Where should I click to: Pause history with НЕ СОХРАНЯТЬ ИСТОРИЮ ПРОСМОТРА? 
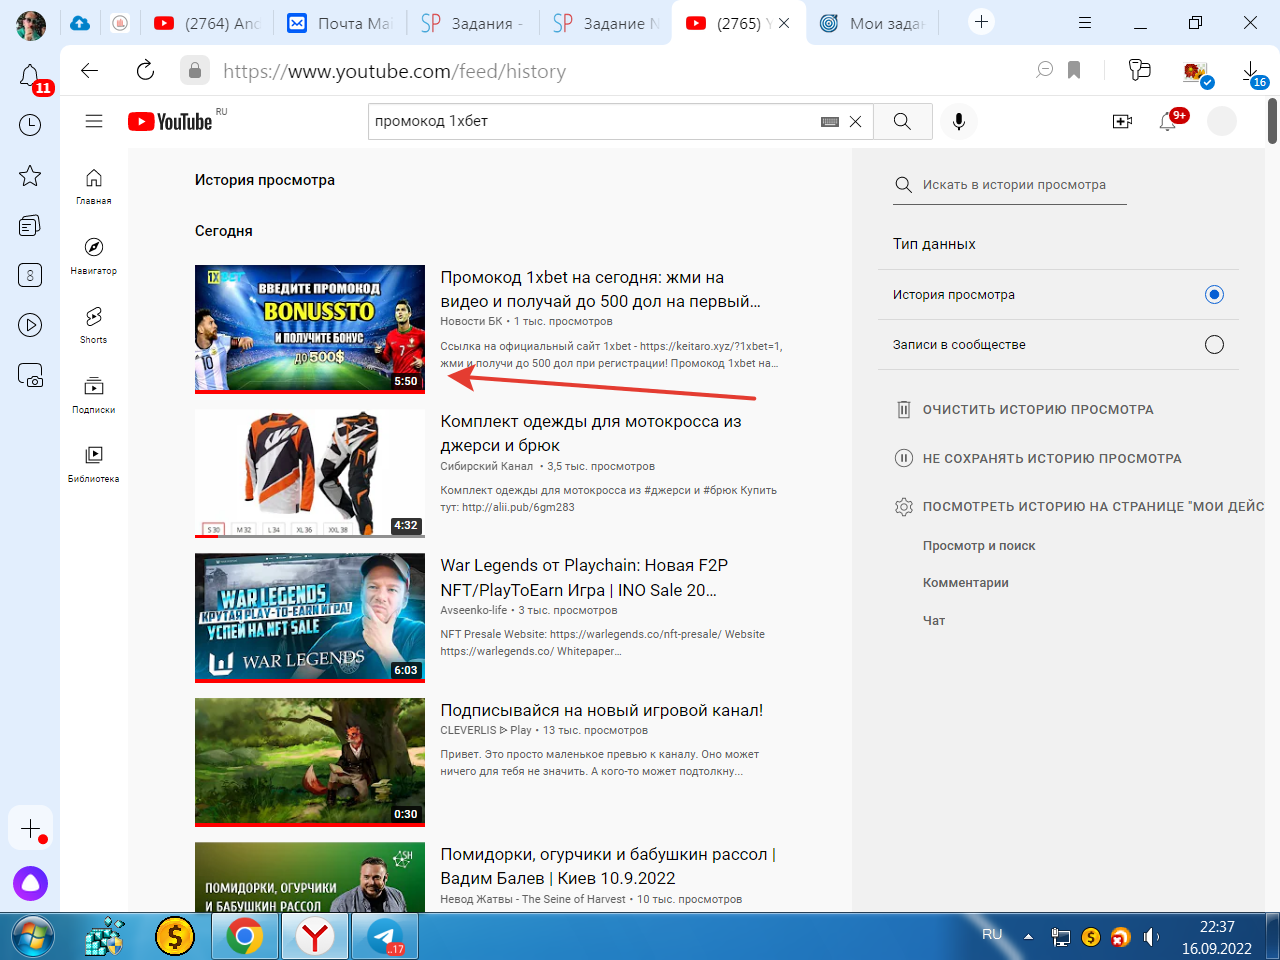1051,459
